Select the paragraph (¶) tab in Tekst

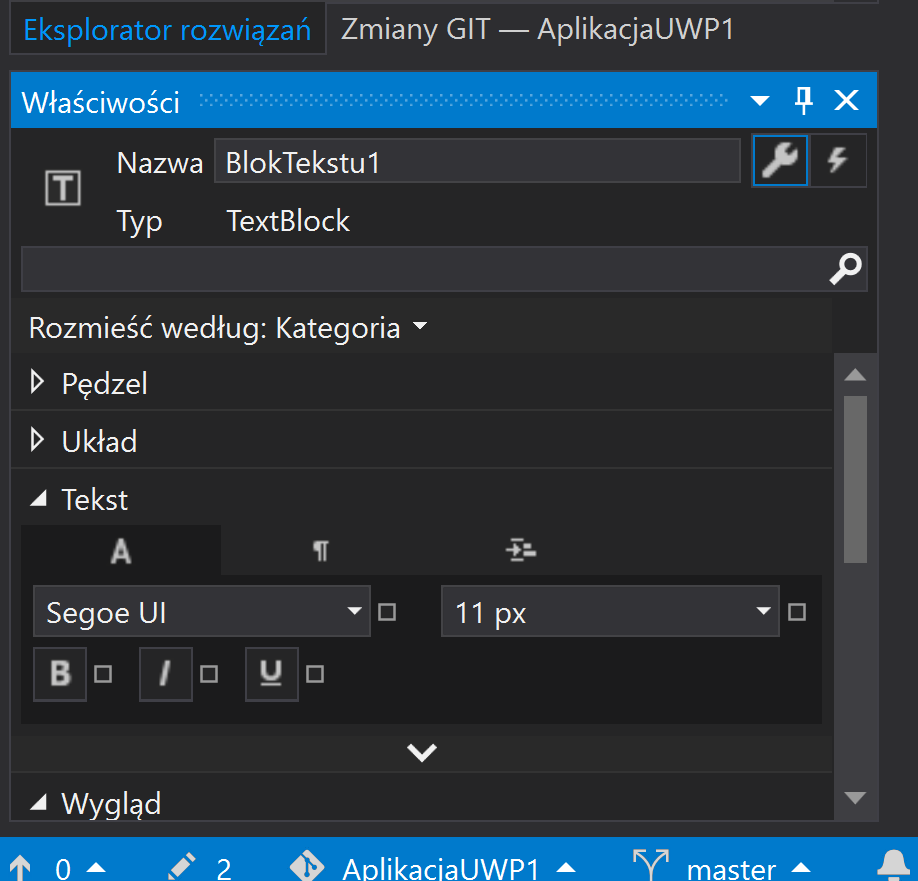(x=320, y=550)
